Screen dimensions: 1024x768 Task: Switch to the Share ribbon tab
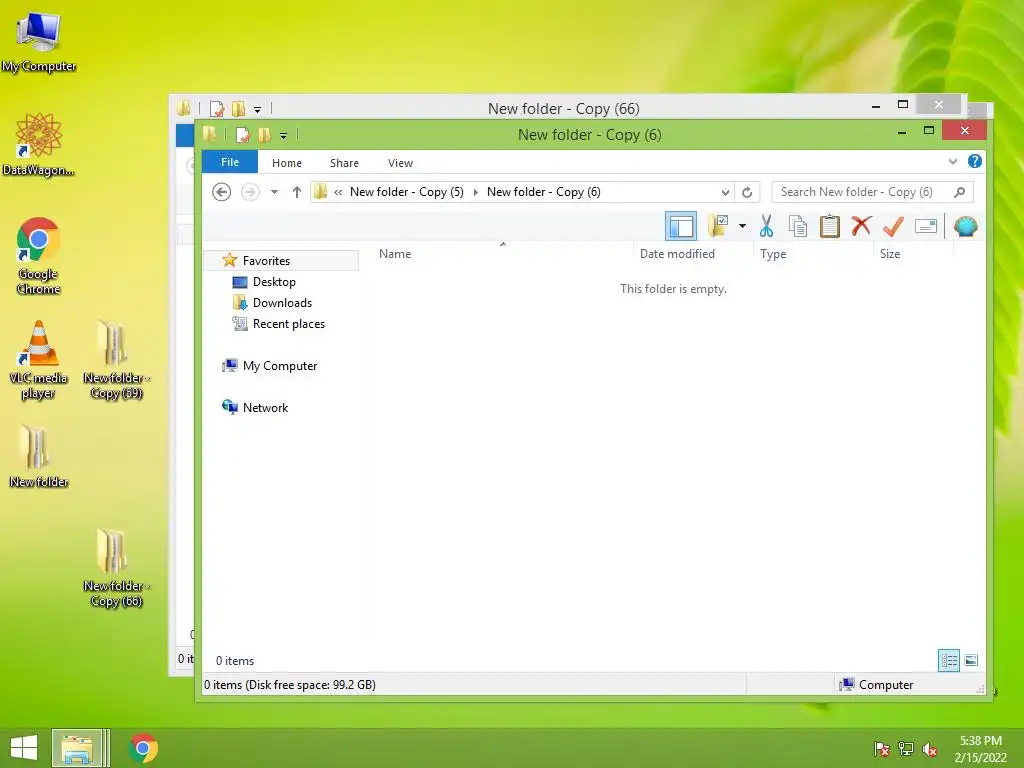point(344,163)
